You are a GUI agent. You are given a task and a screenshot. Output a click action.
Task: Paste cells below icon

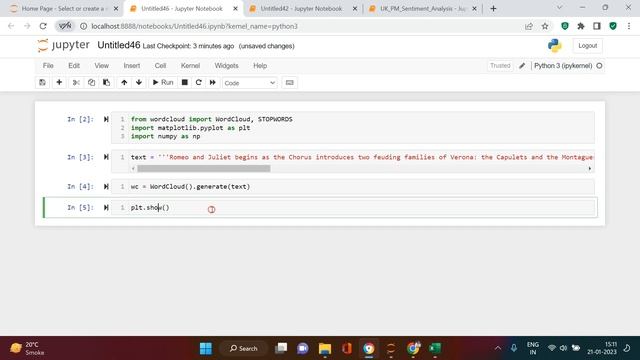click(x=107, y=82)
